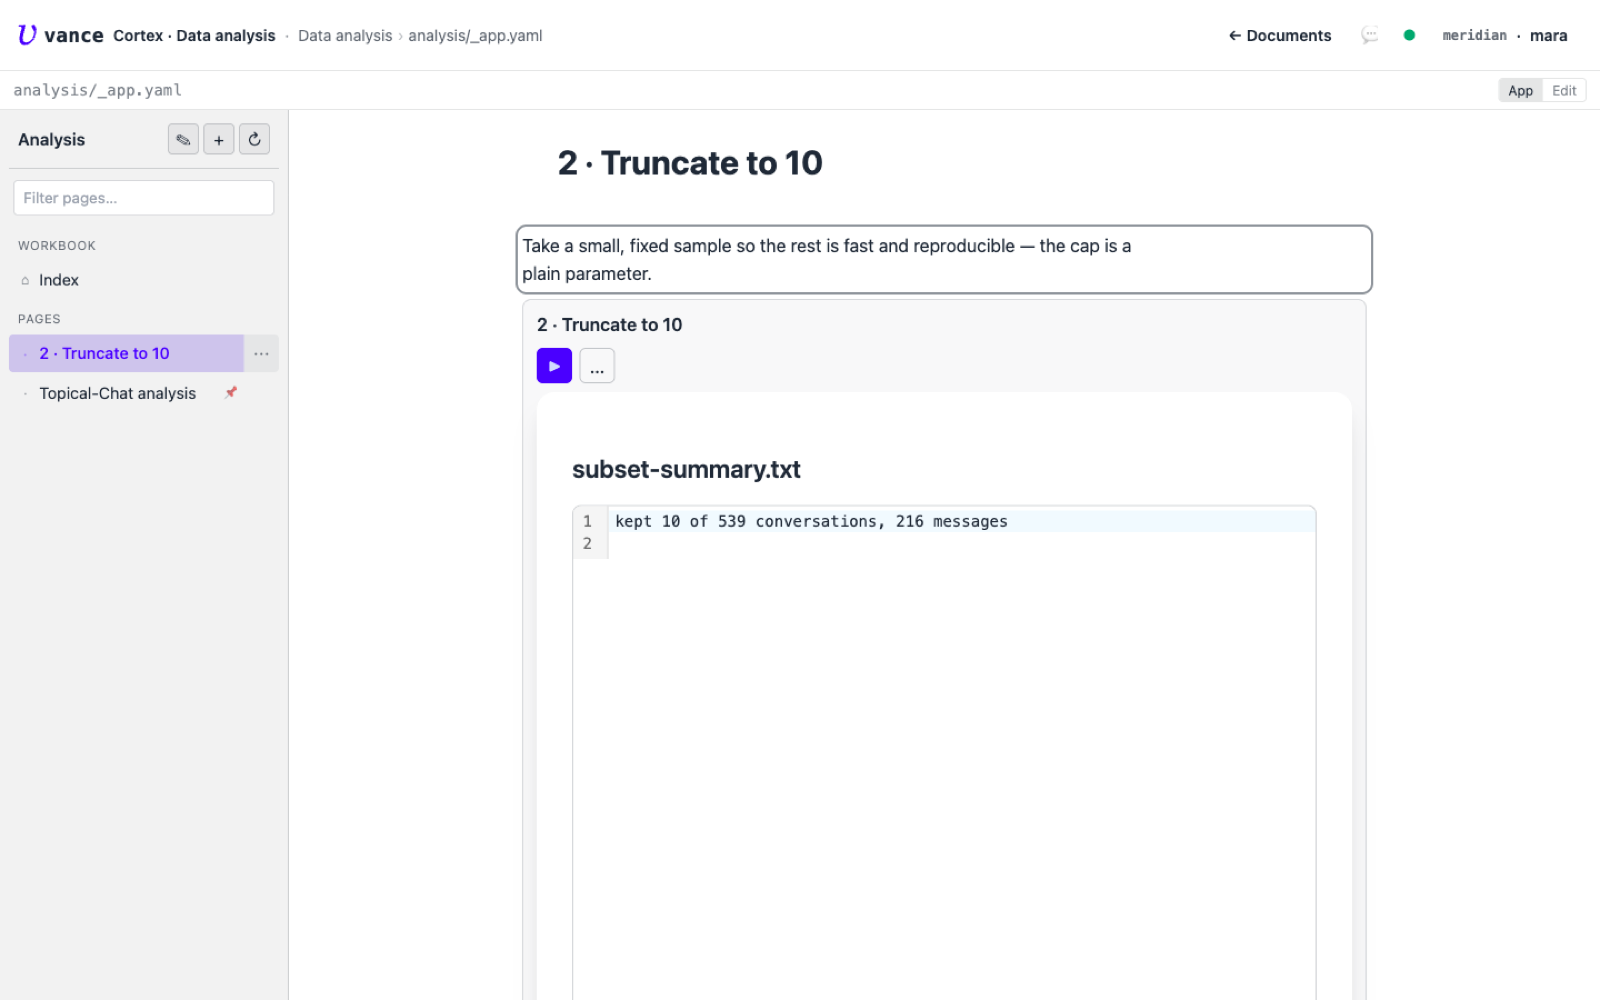Click the Vance logo icon

(27, 35)
